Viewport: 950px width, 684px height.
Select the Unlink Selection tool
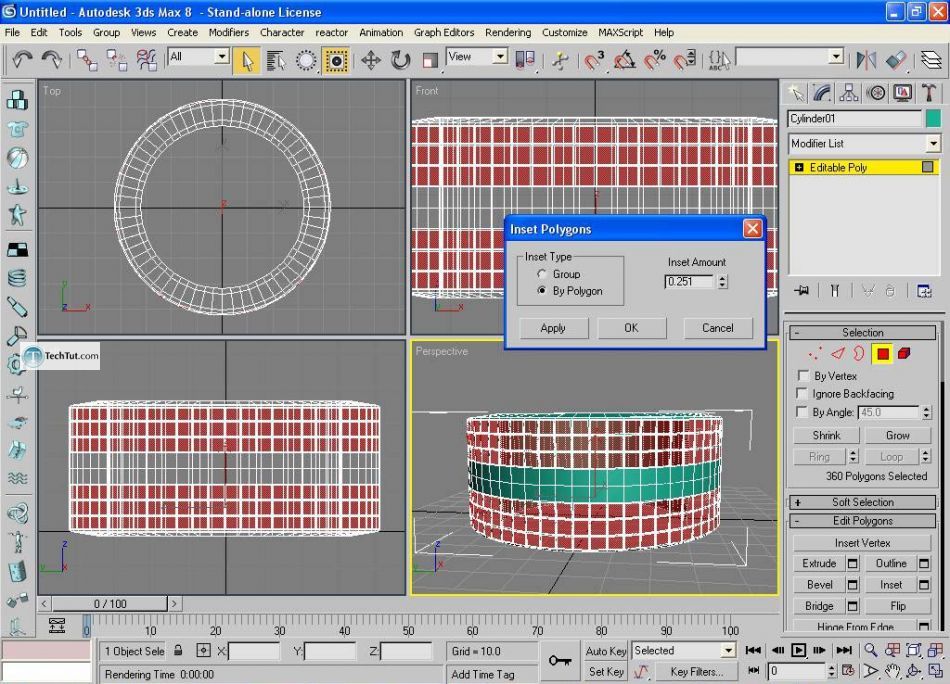117,59
